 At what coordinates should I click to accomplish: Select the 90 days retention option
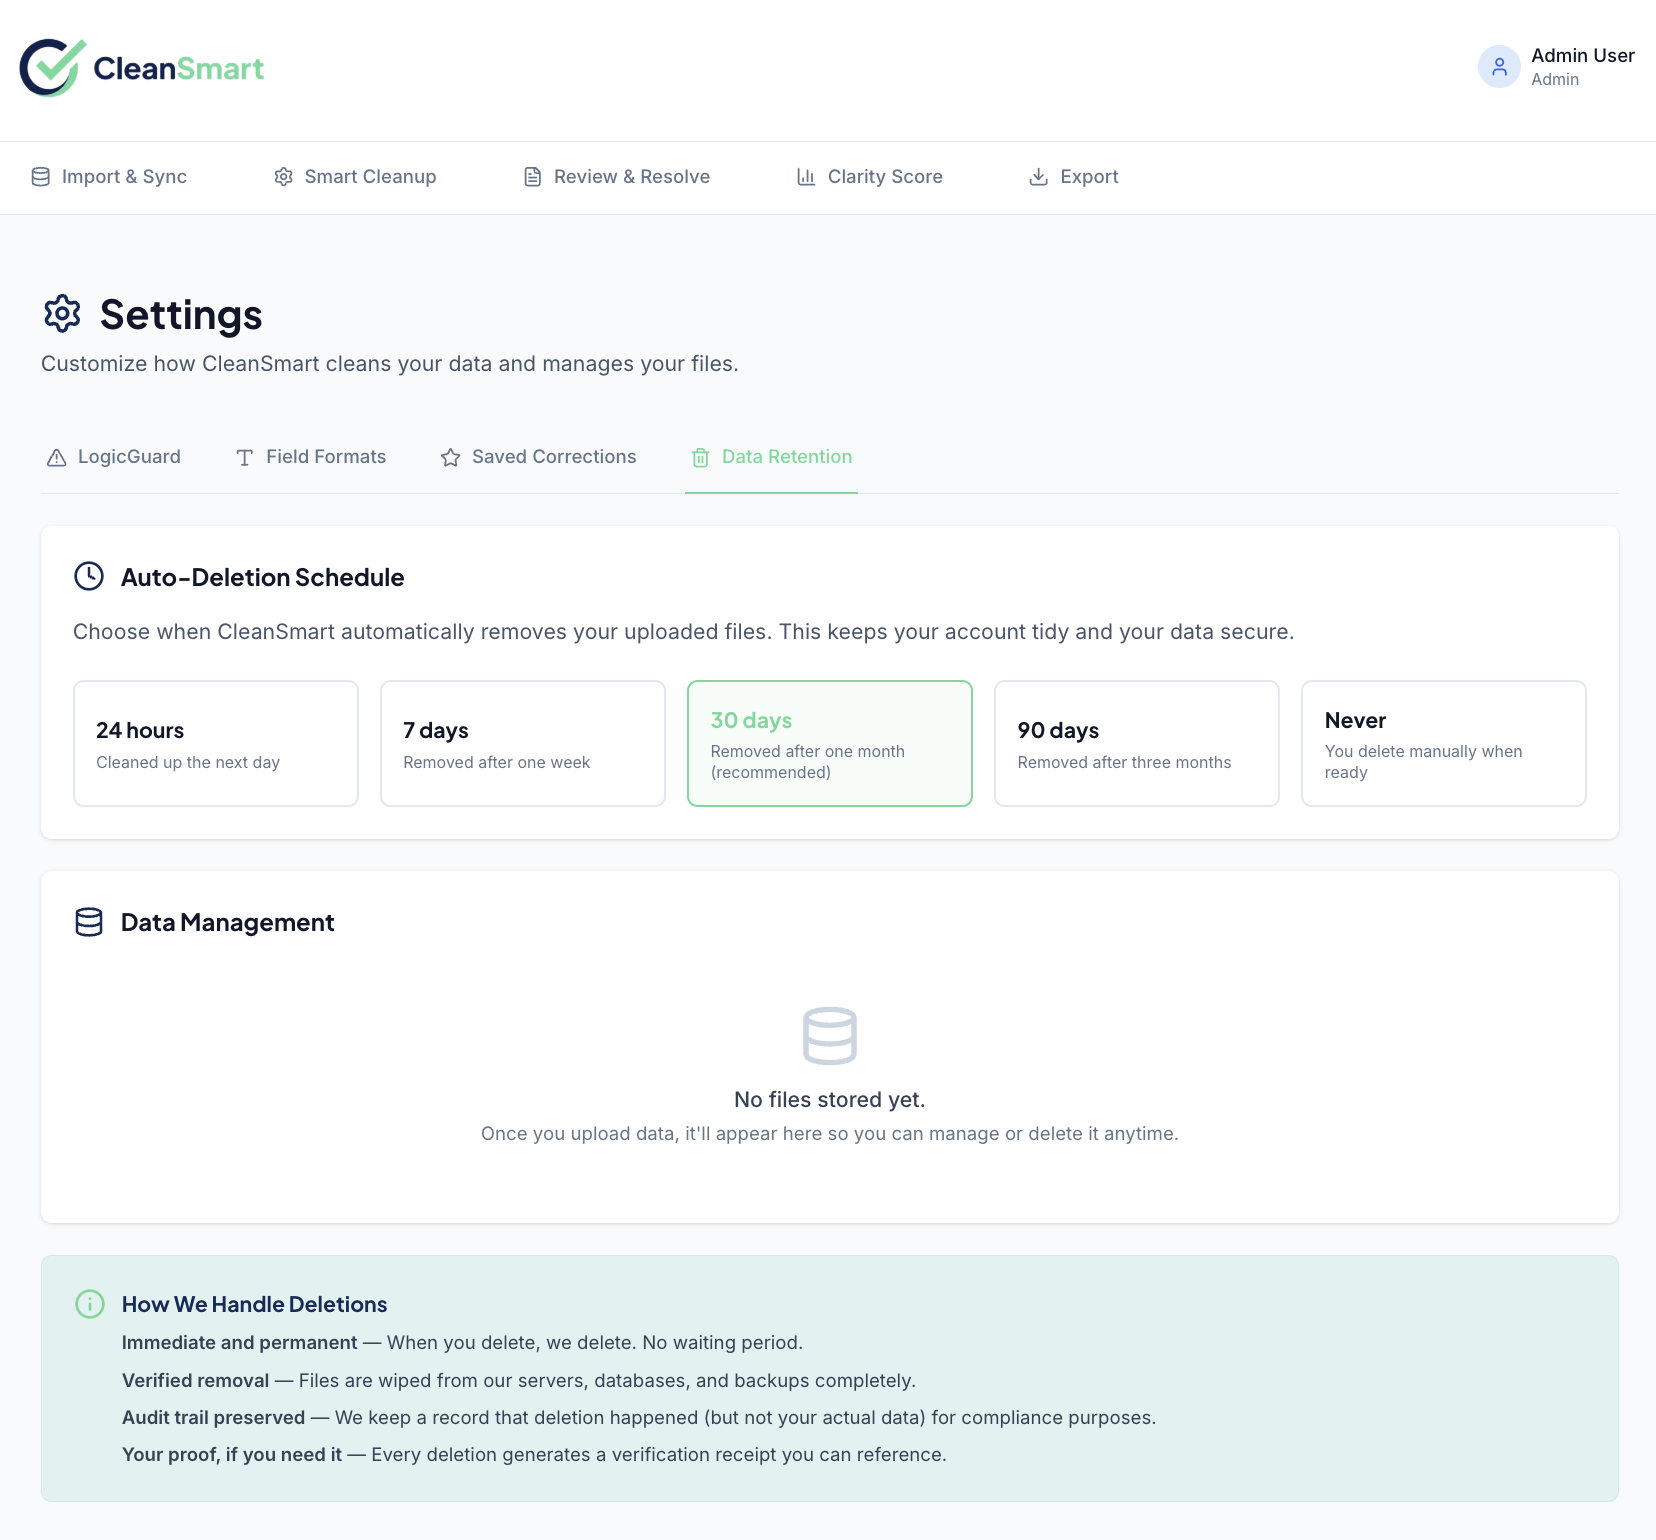[x=1137, y=743]
